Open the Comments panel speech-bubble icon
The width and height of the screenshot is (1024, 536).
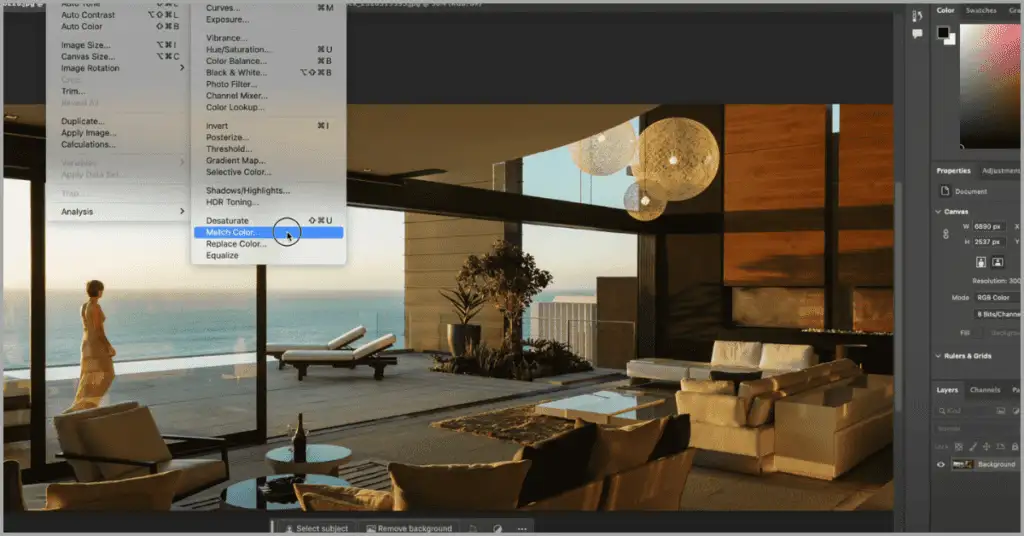point(917,34)
